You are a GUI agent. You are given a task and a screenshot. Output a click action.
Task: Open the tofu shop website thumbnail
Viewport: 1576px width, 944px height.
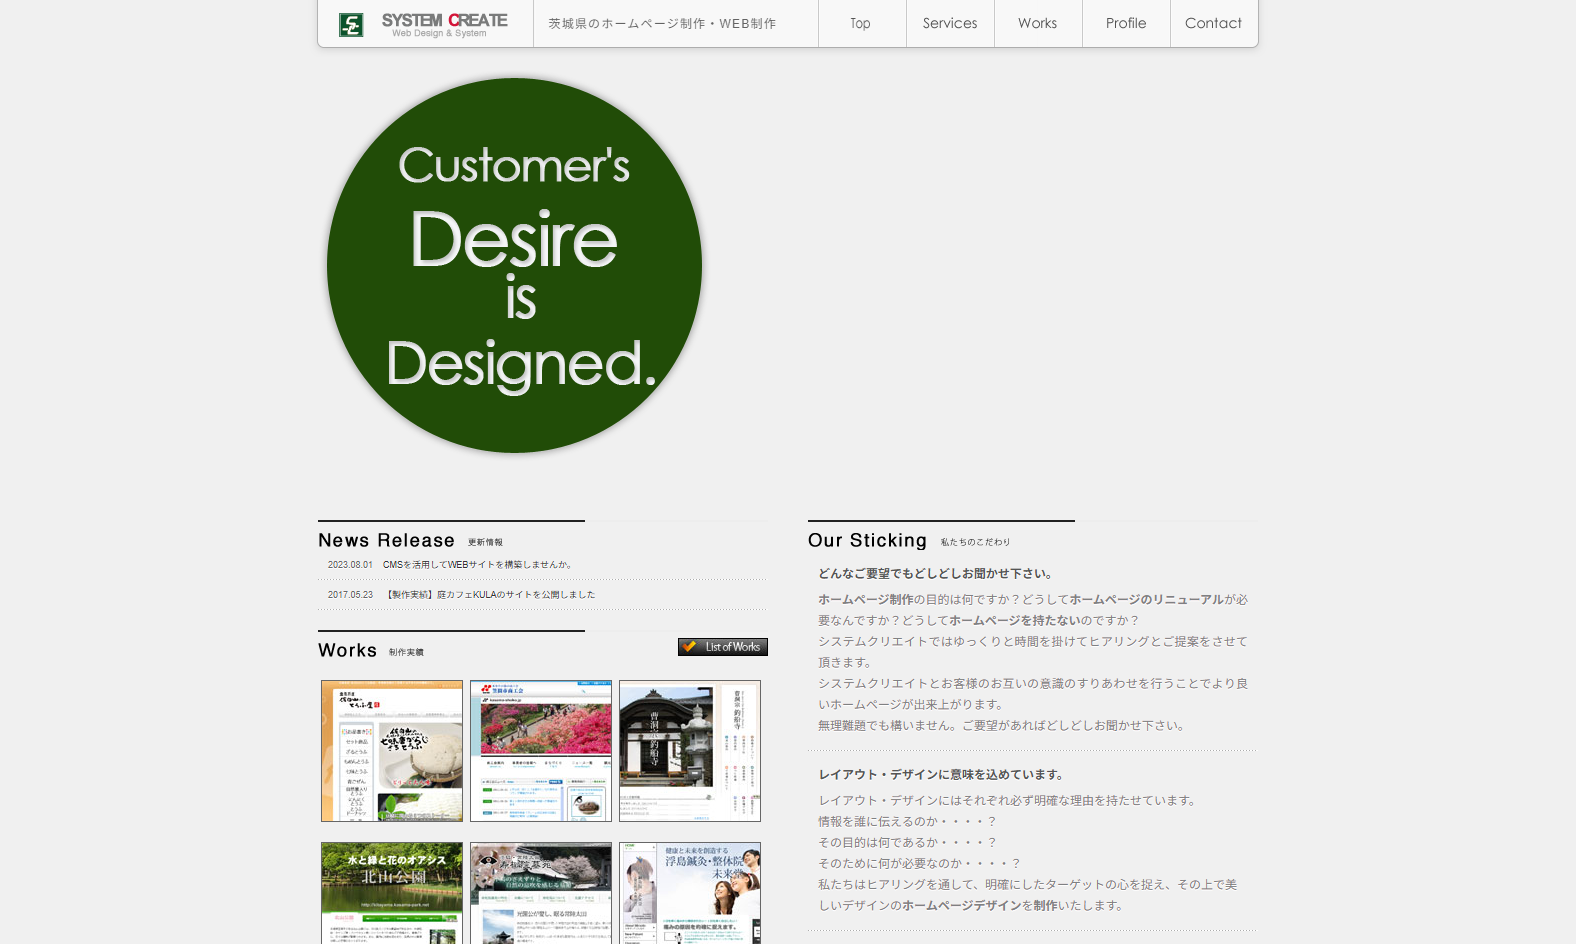pos(392,751)
